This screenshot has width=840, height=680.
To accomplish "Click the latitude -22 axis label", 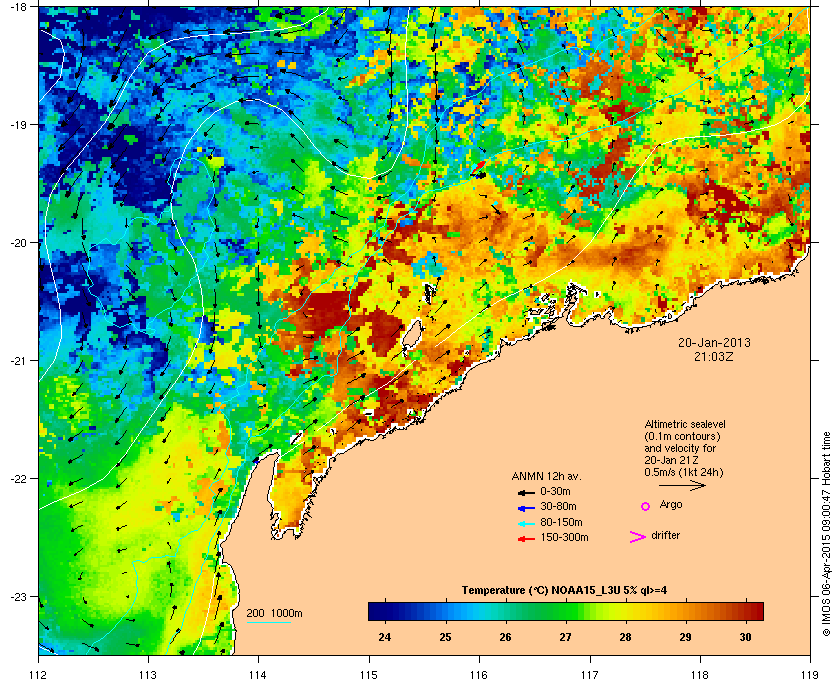I will tap(18, 478).
